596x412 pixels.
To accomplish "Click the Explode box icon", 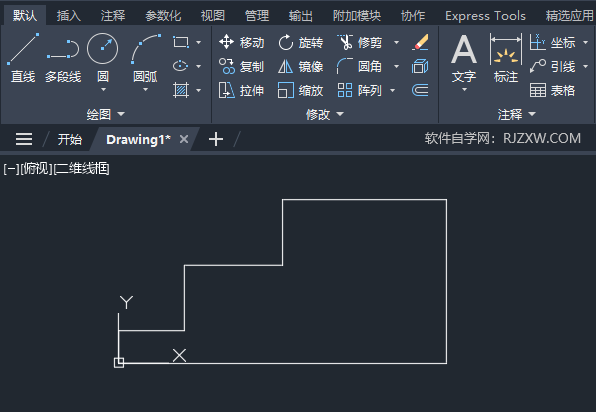I will 420,67.
